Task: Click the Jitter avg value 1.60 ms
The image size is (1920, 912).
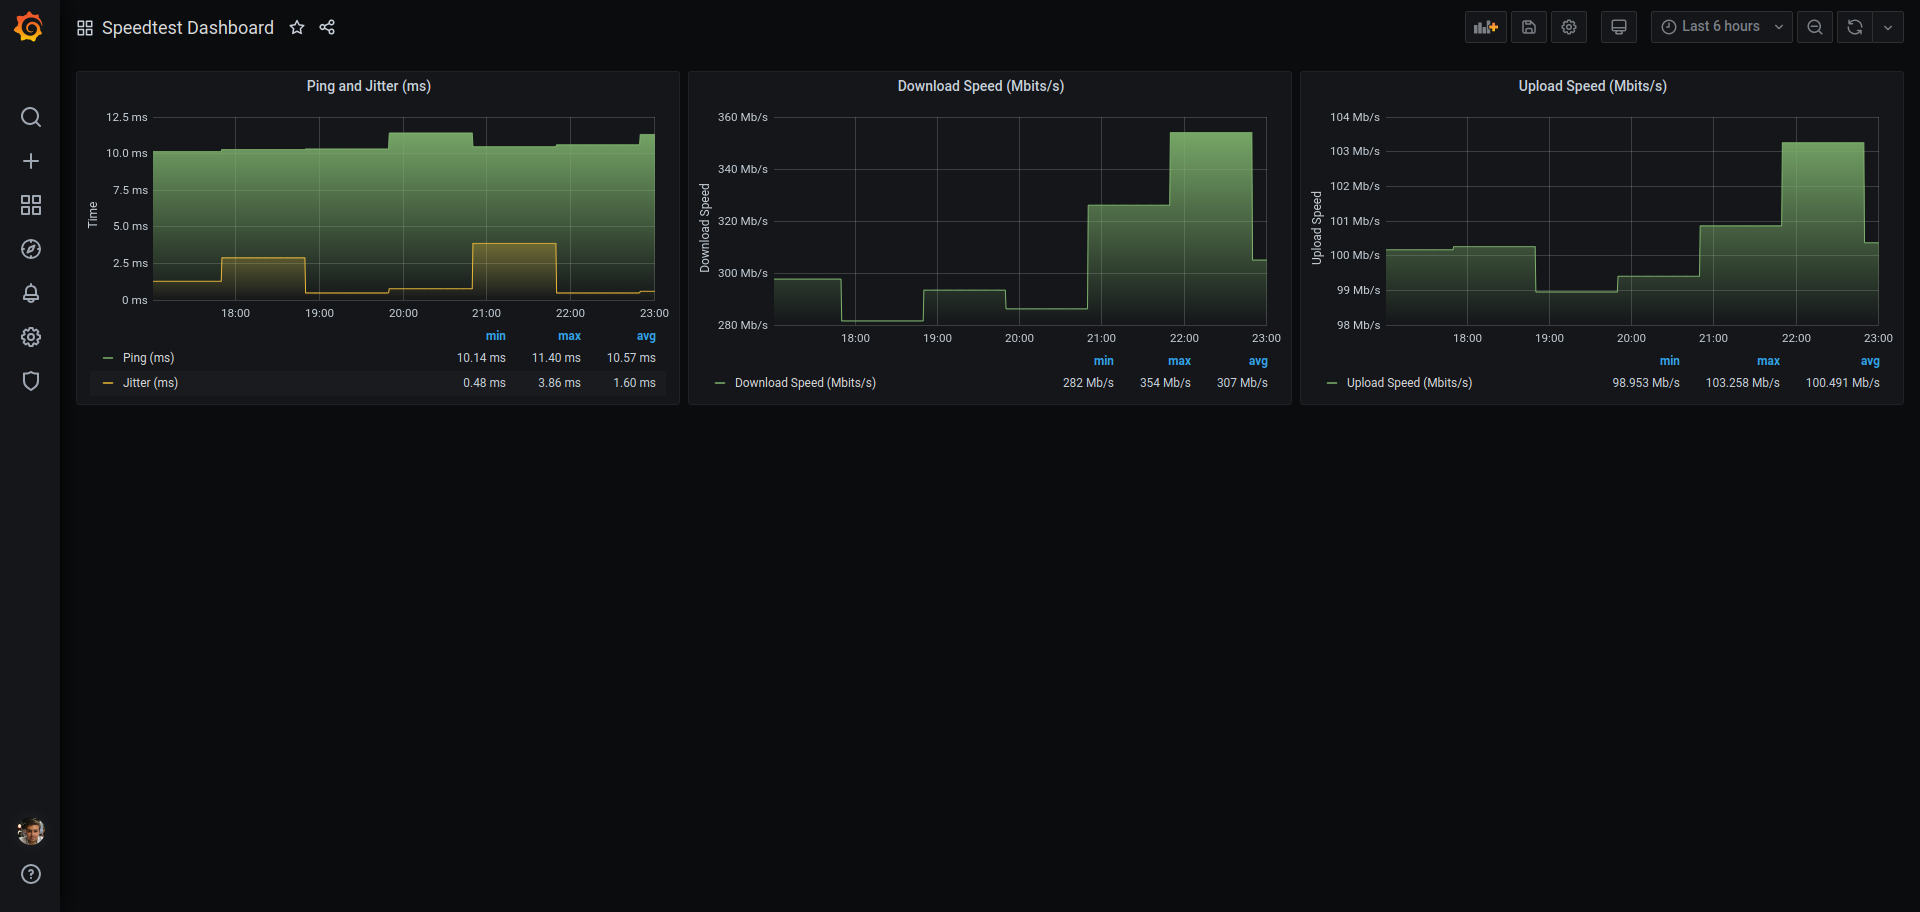Action: coord(634,383)
